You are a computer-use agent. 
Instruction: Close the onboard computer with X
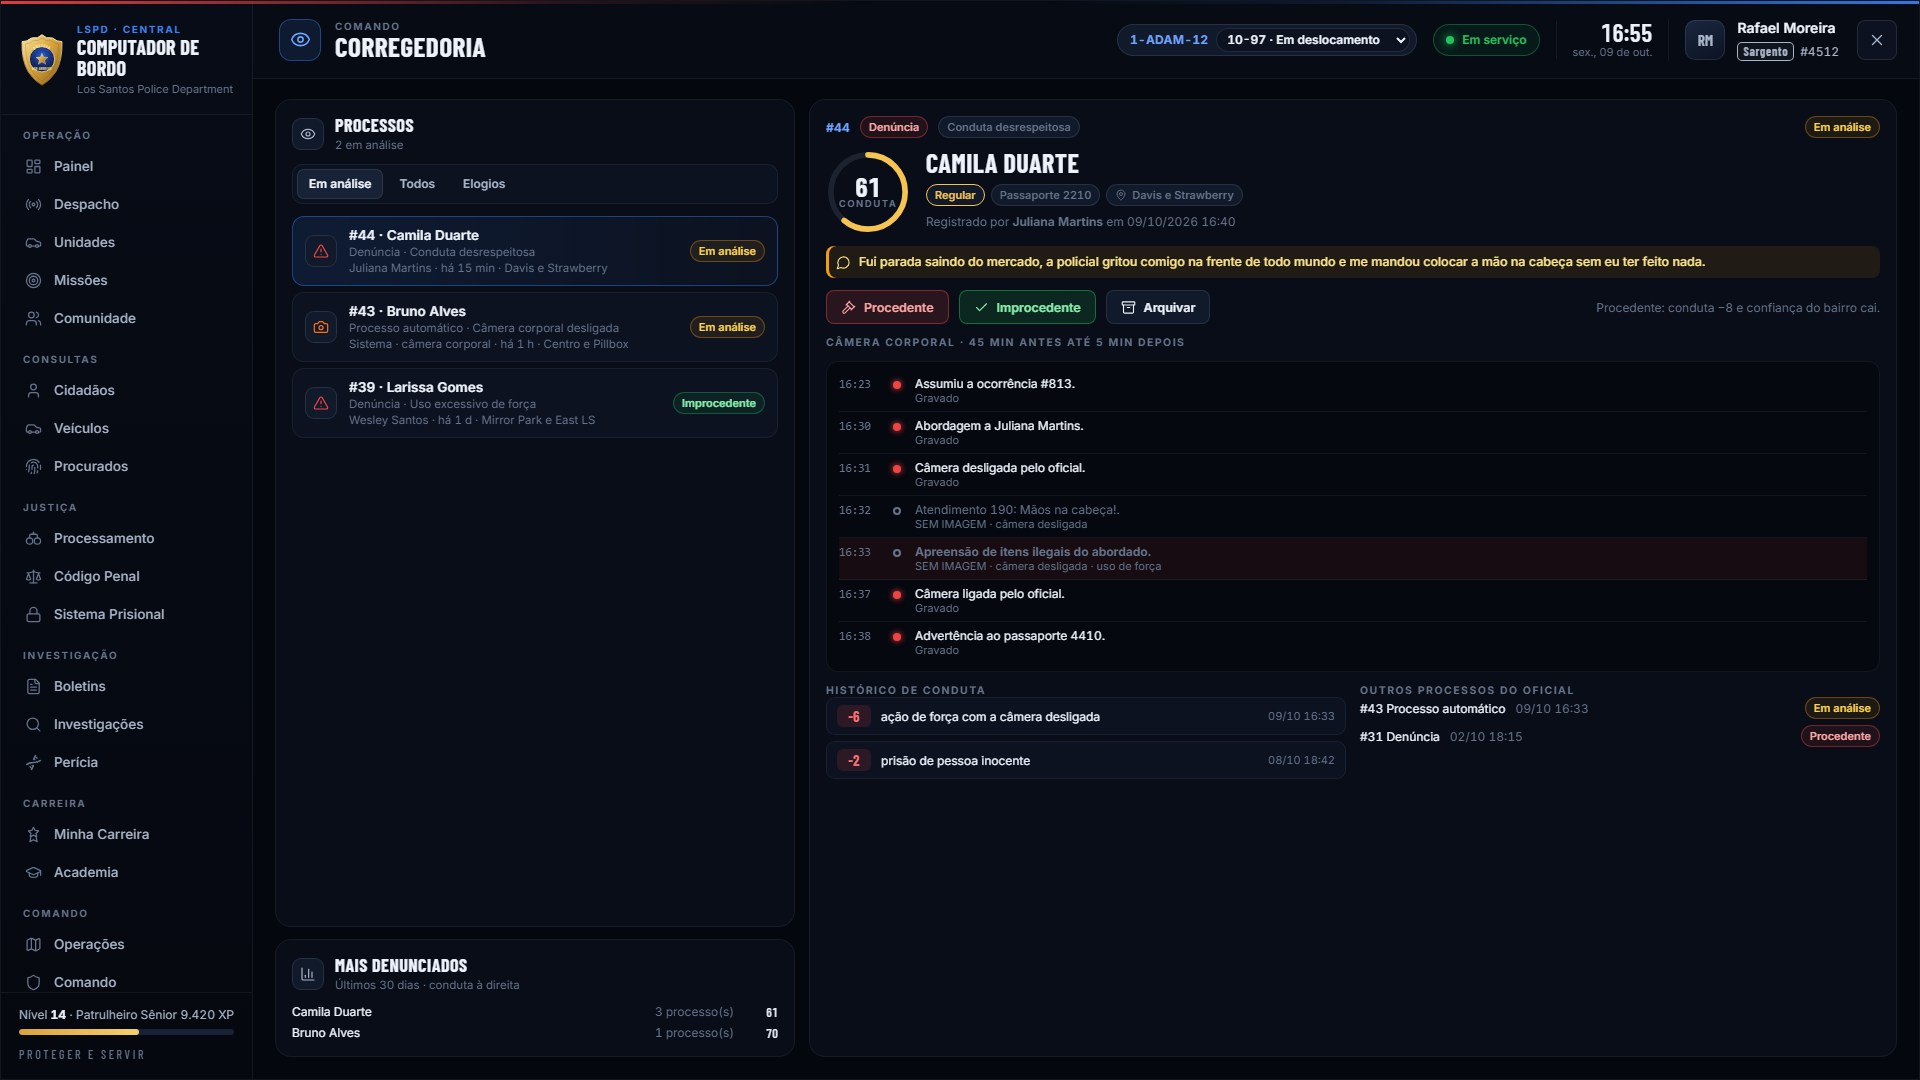click(1876, 40)
